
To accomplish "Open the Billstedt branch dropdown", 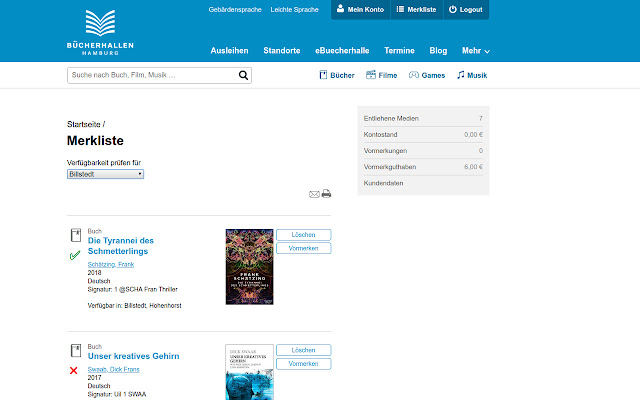I will click(x=105, y=174).
